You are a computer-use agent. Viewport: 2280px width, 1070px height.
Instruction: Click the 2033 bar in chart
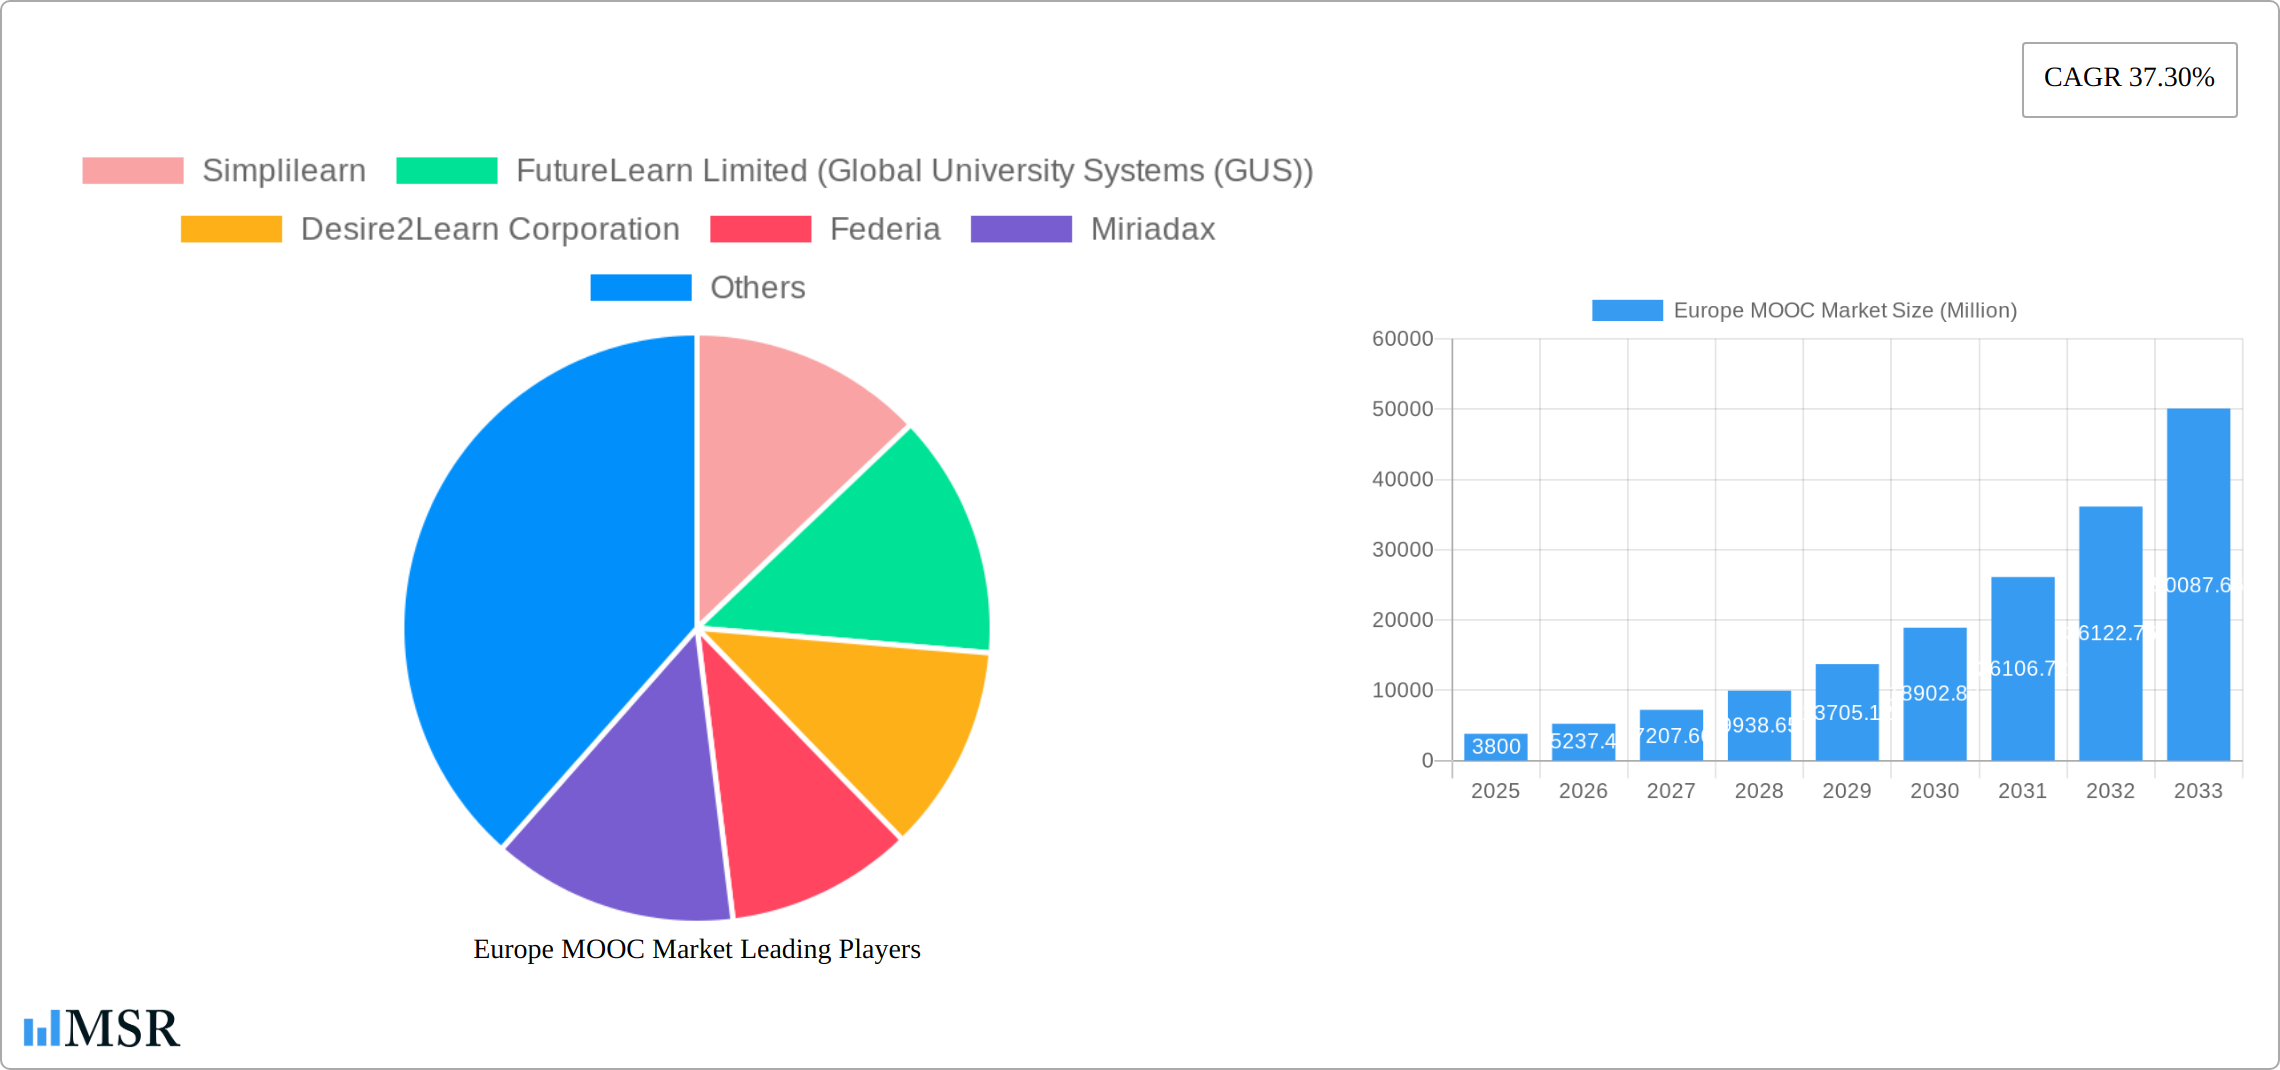point(2198,584)
